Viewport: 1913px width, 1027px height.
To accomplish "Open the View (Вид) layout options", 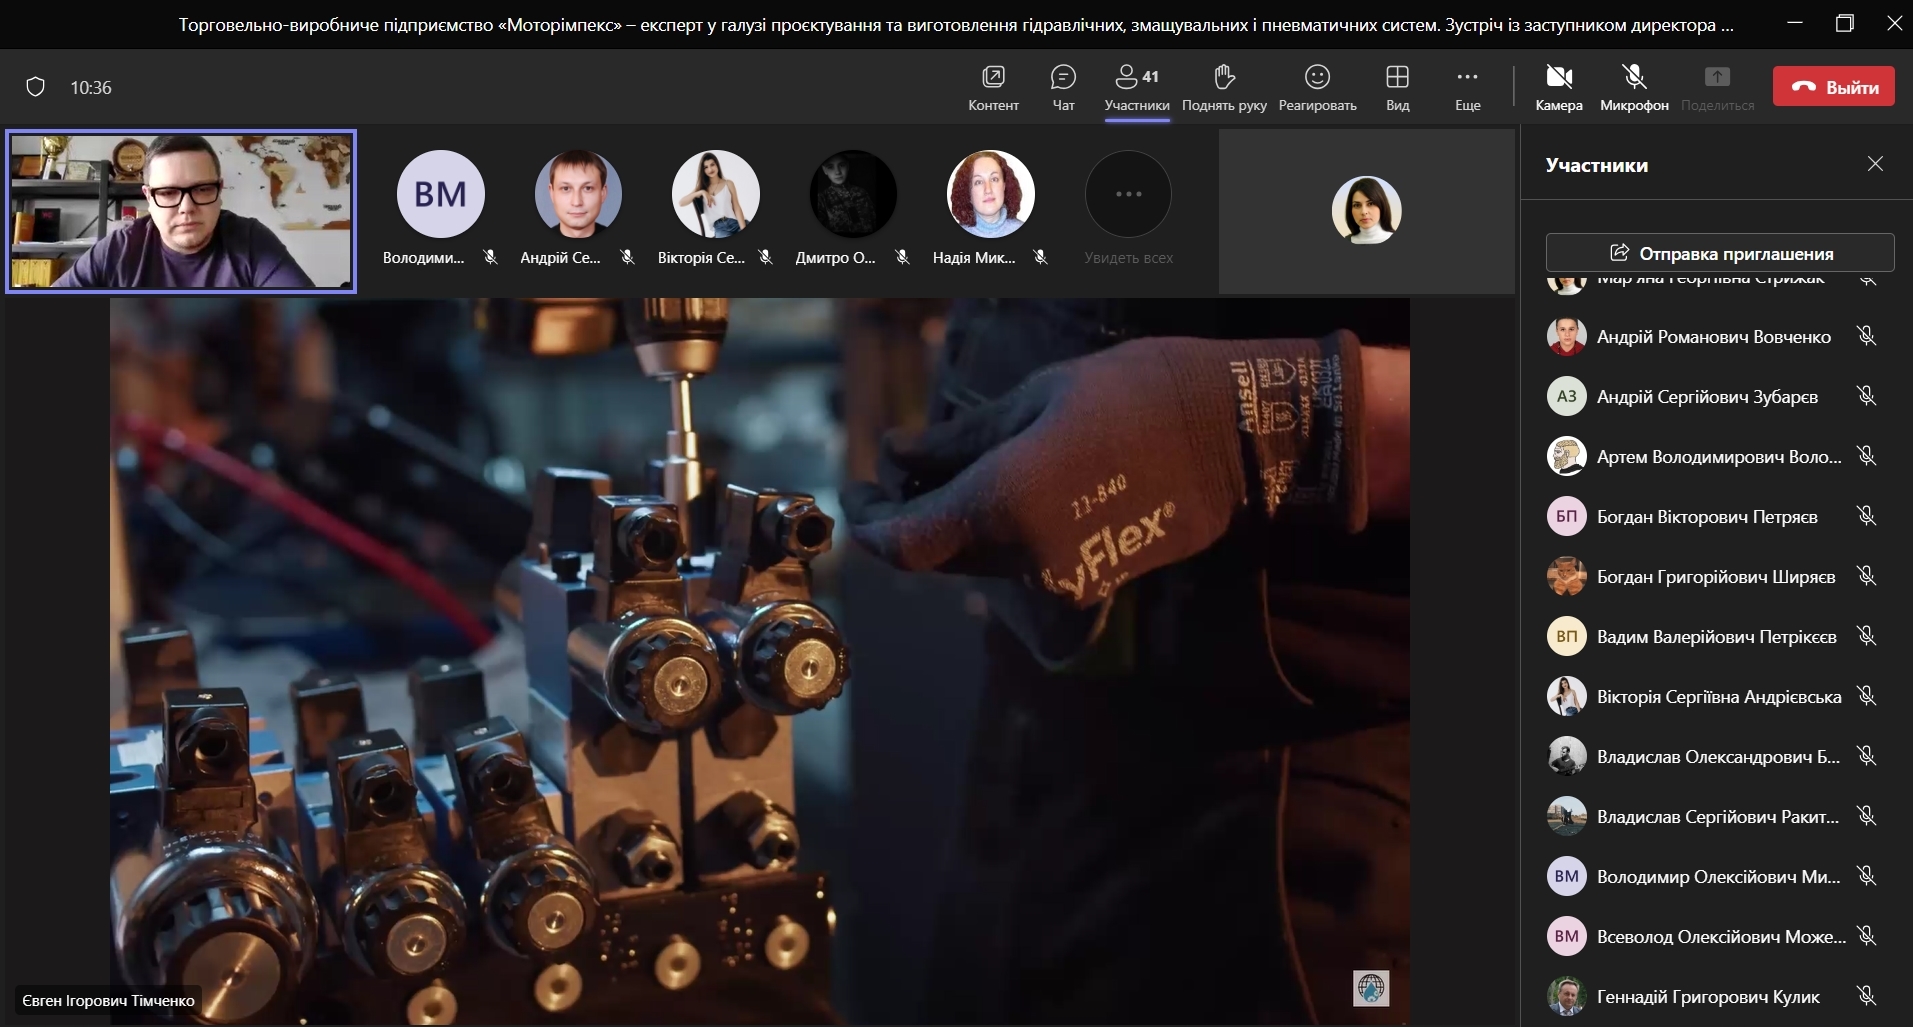I will point(1397,88).
